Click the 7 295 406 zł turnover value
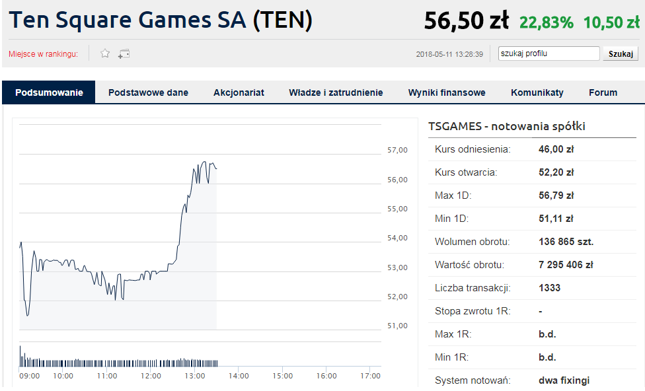 click(x=566, y=264)
